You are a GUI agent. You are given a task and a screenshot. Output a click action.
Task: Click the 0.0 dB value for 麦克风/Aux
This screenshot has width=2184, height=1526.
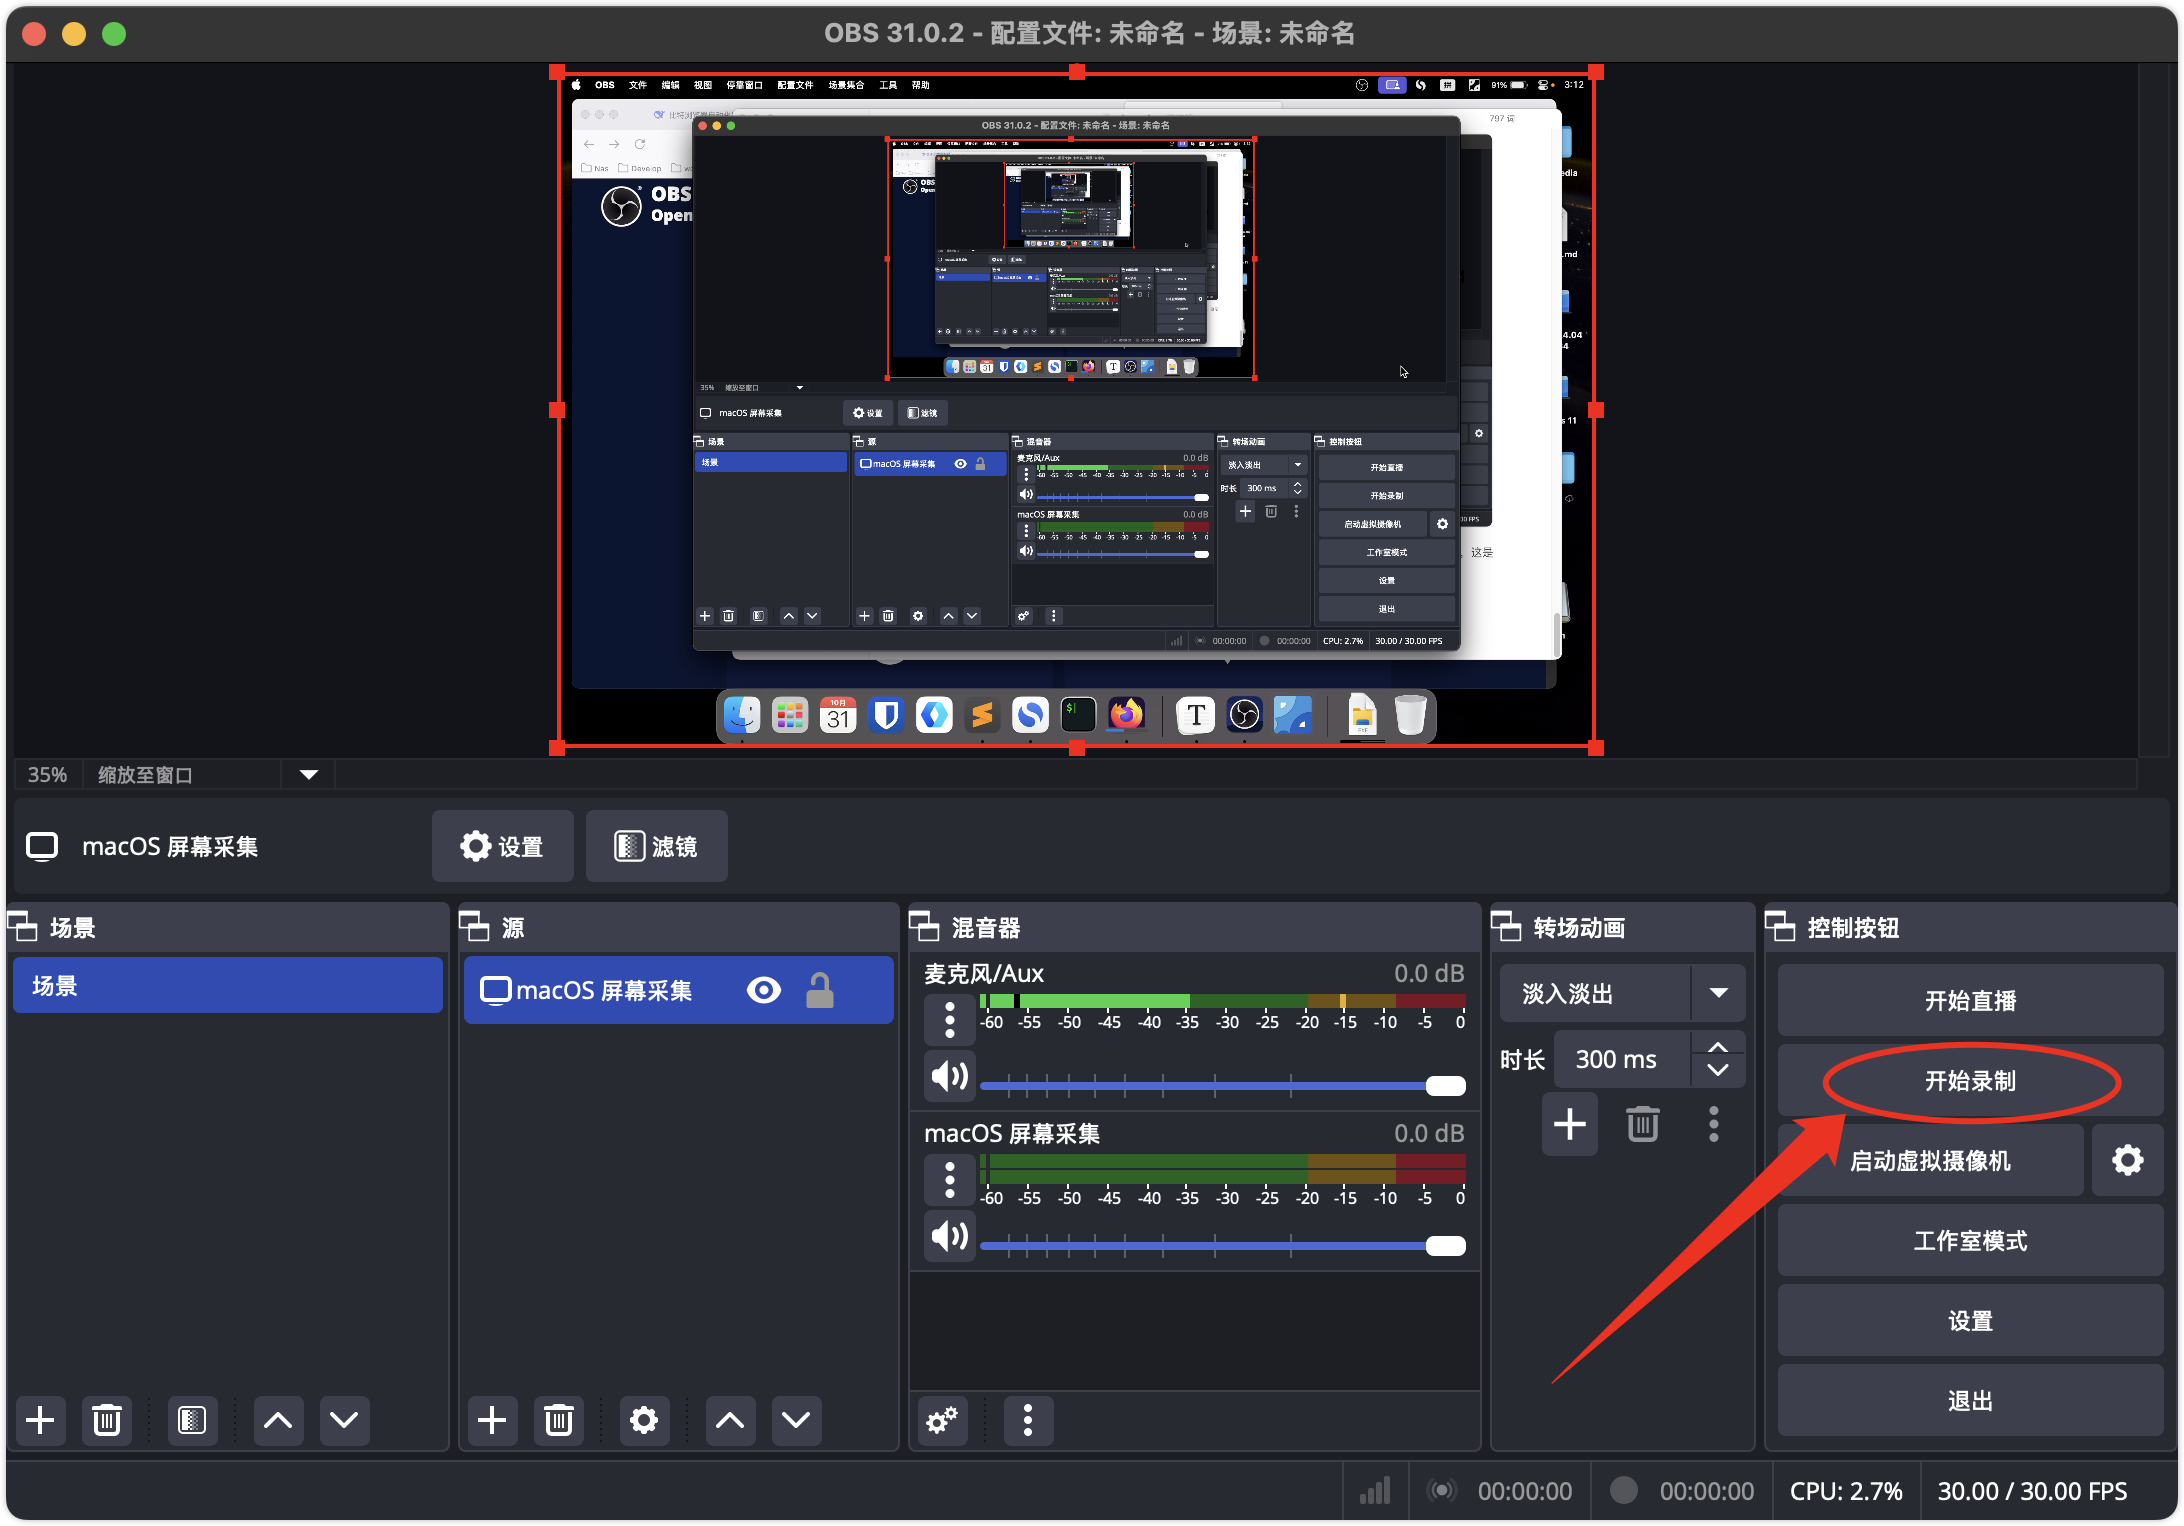[1429, 973]
